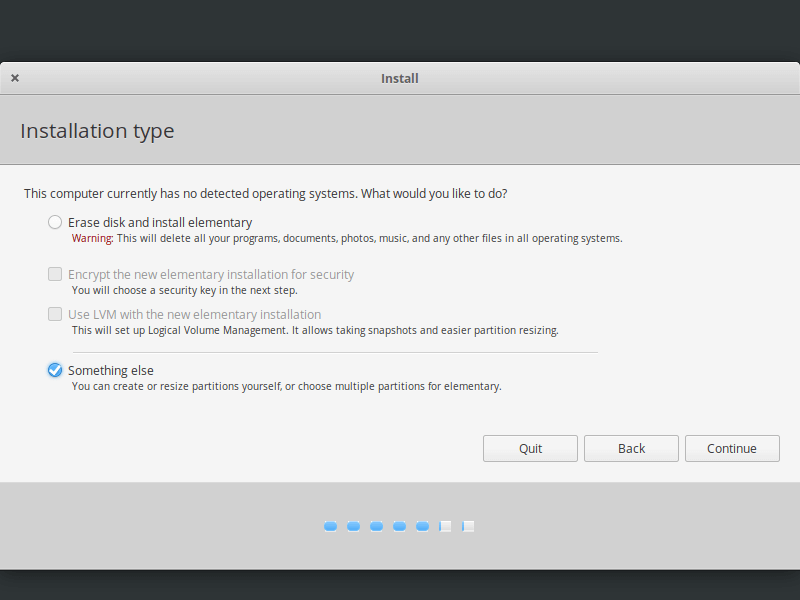Click the Install window title text

[x=400, y=78]
